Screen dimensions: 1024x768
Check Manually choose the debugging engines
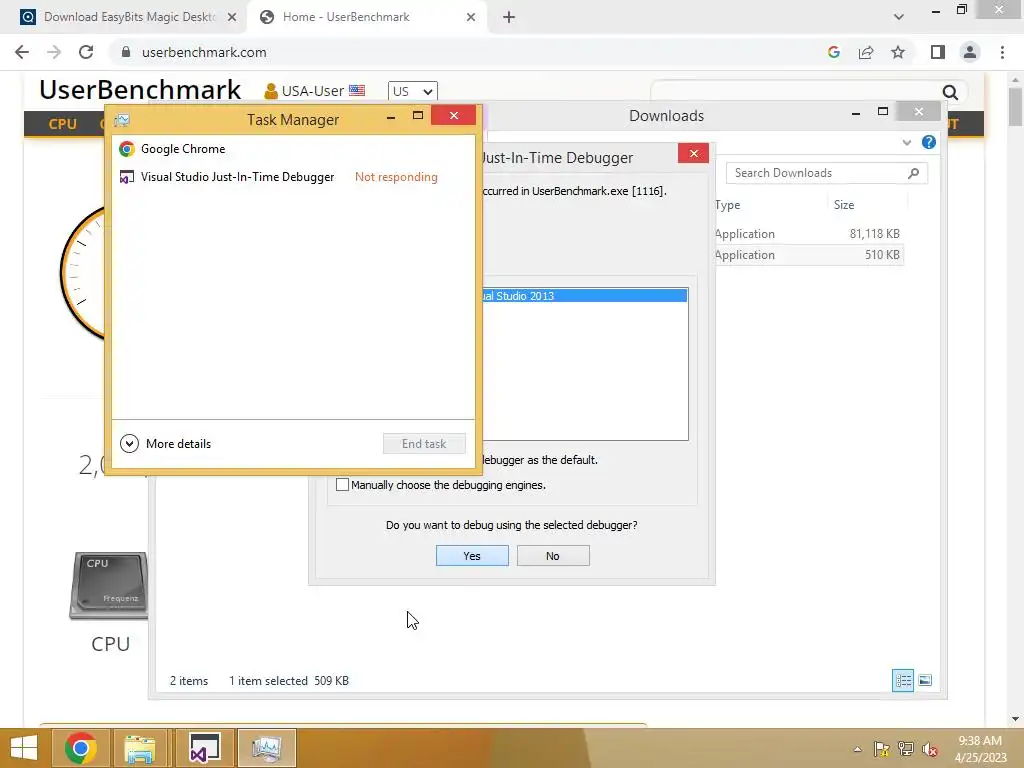[x=342, y=485]
